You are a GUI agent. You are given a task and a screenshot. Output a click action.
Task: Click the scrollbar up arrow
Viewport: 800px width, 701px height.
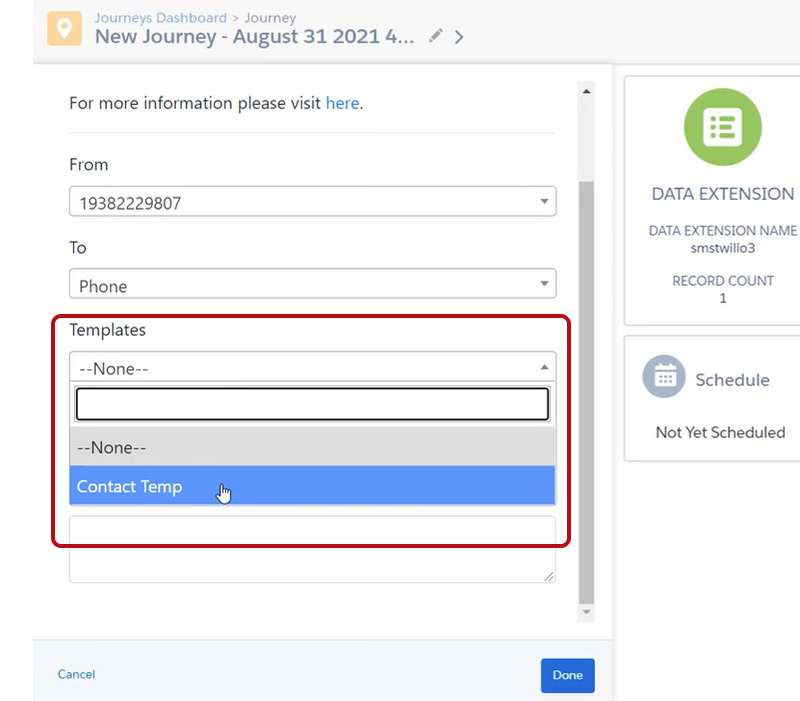[586, 92]
